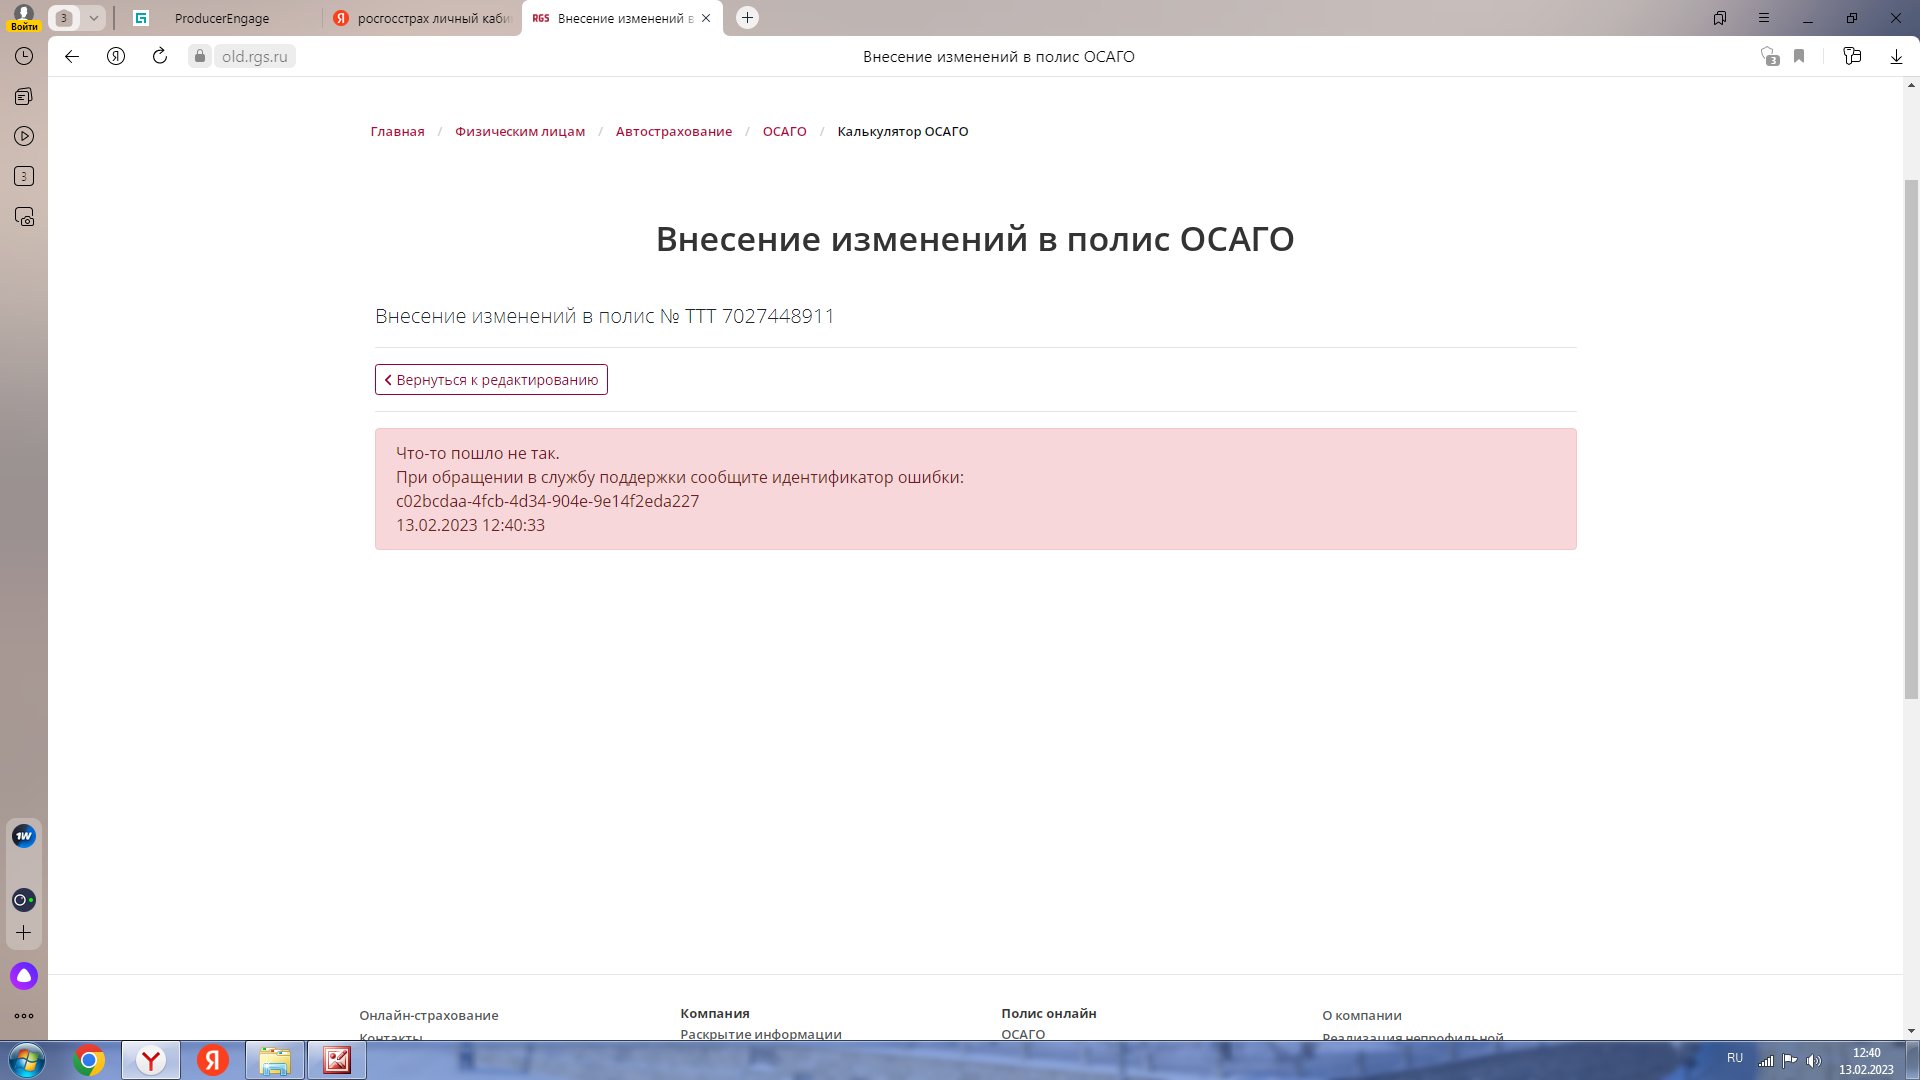Switch the RU input language indicator

[x=1735, y=1058]
